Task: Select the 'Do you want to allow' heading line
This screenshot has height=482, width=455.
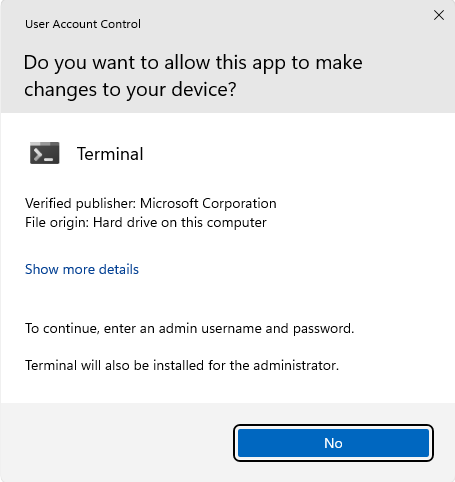Action: [x=193, y=63]
